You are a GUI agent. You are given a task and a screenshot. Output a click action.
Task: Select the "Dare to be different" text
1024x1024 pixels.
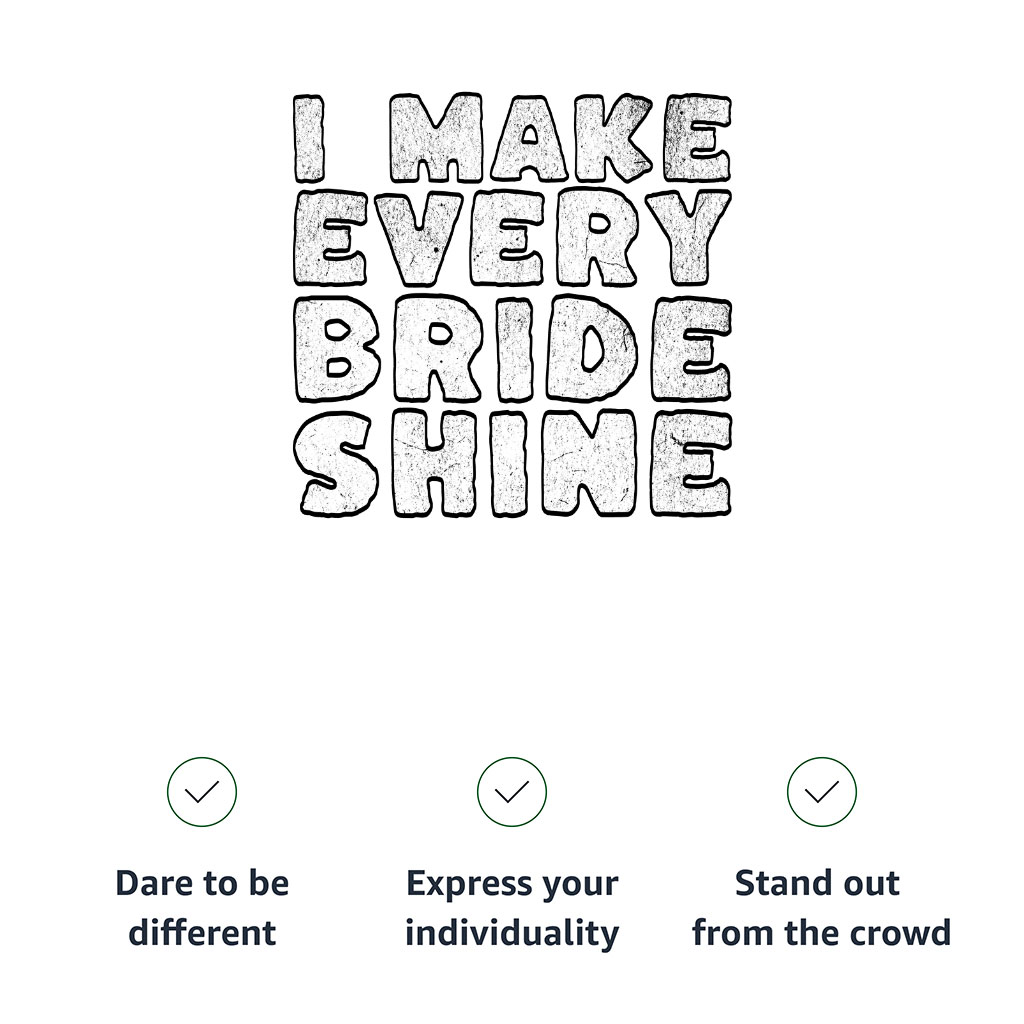pyautogui.click(x=202, y=908)
